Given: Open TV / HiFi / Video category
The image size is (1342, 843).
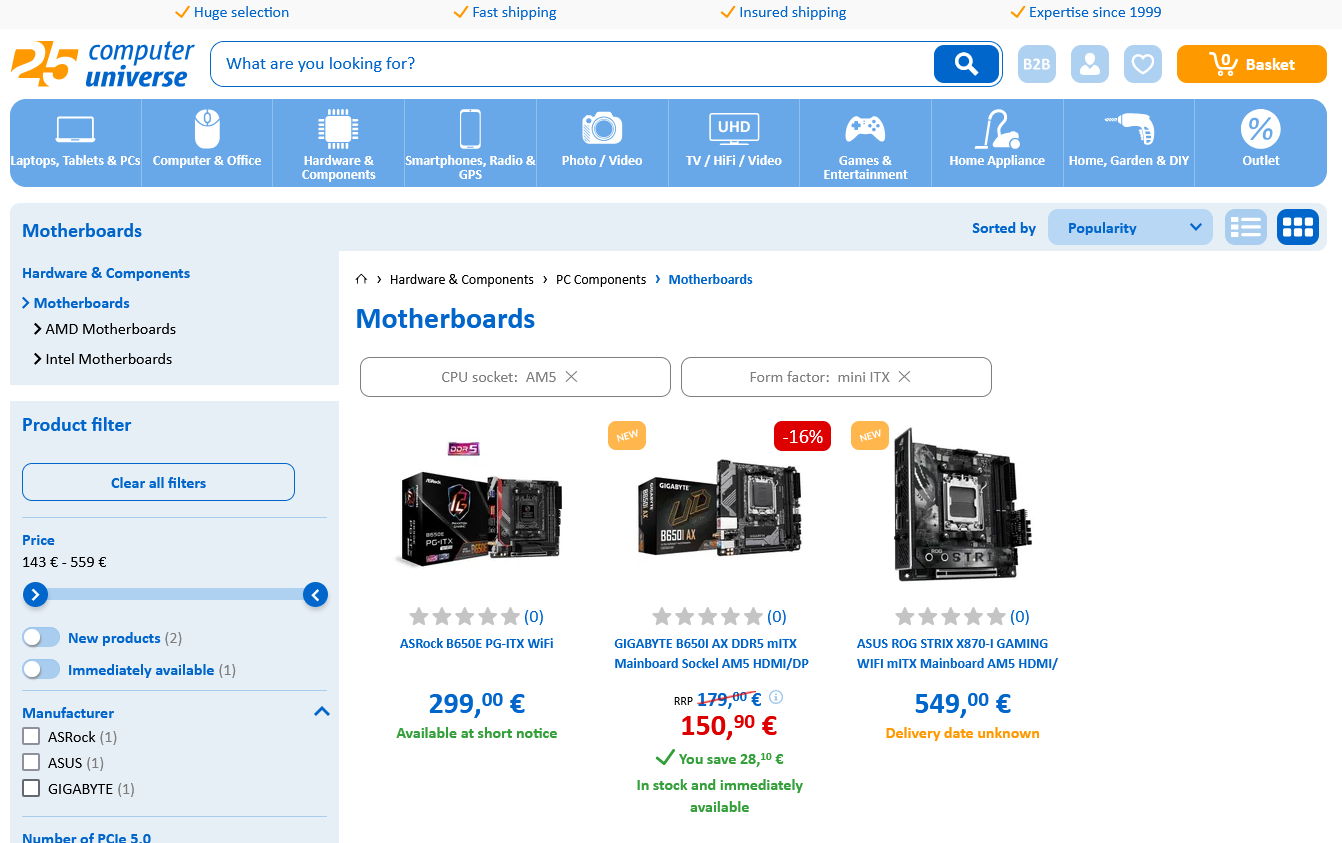Looking at the screenshot, I should [x=734, y=143].
